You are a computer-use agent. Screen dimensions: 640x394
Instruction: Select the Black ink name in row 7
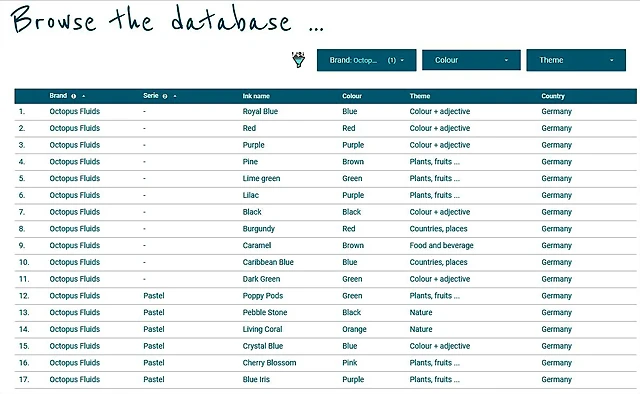click(x=252, y=212)
